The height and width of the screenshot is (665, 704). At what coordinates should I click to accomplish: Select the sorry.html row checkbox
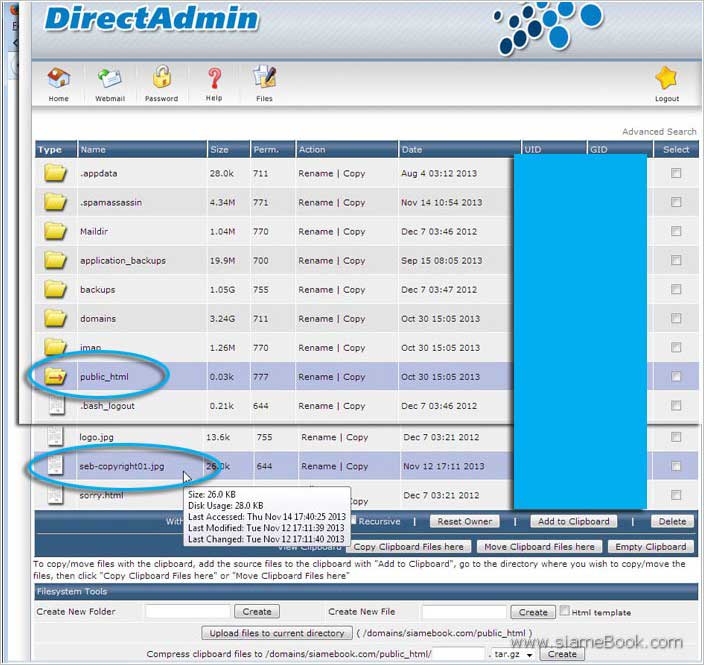(x=676, y=494)
